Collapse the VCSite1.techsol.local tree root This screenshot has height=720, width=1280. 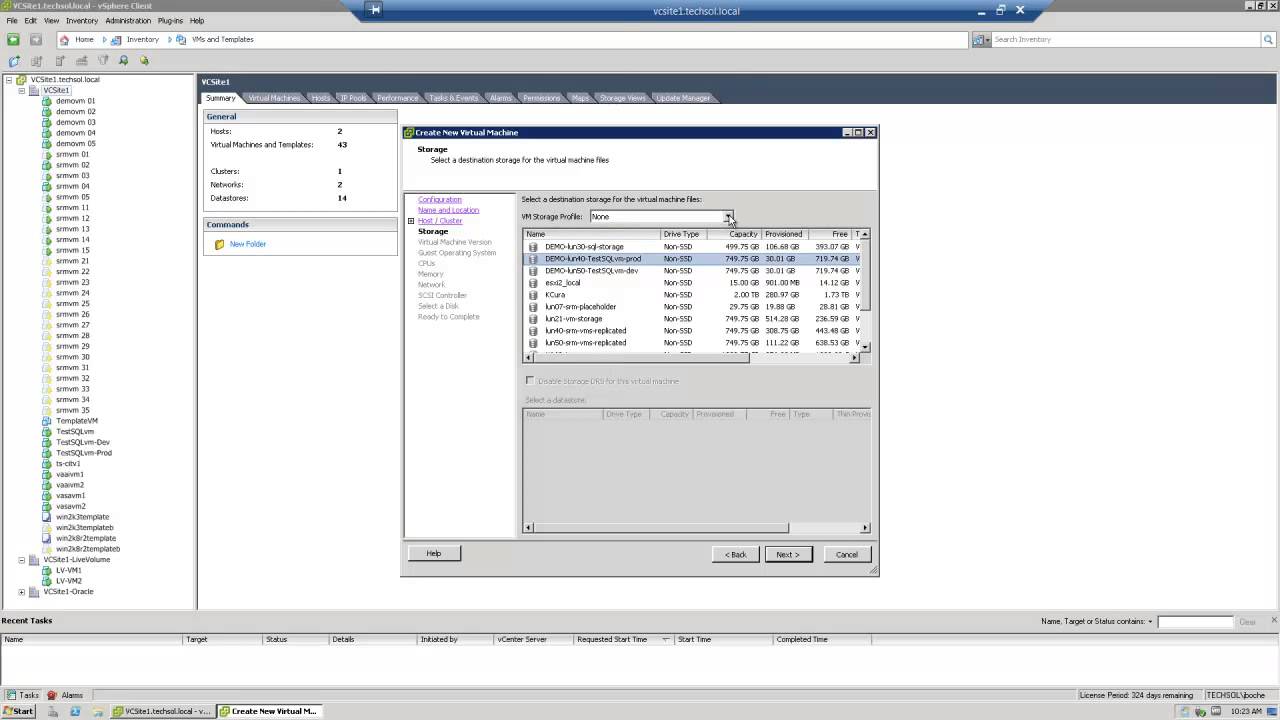click(9, 80)
